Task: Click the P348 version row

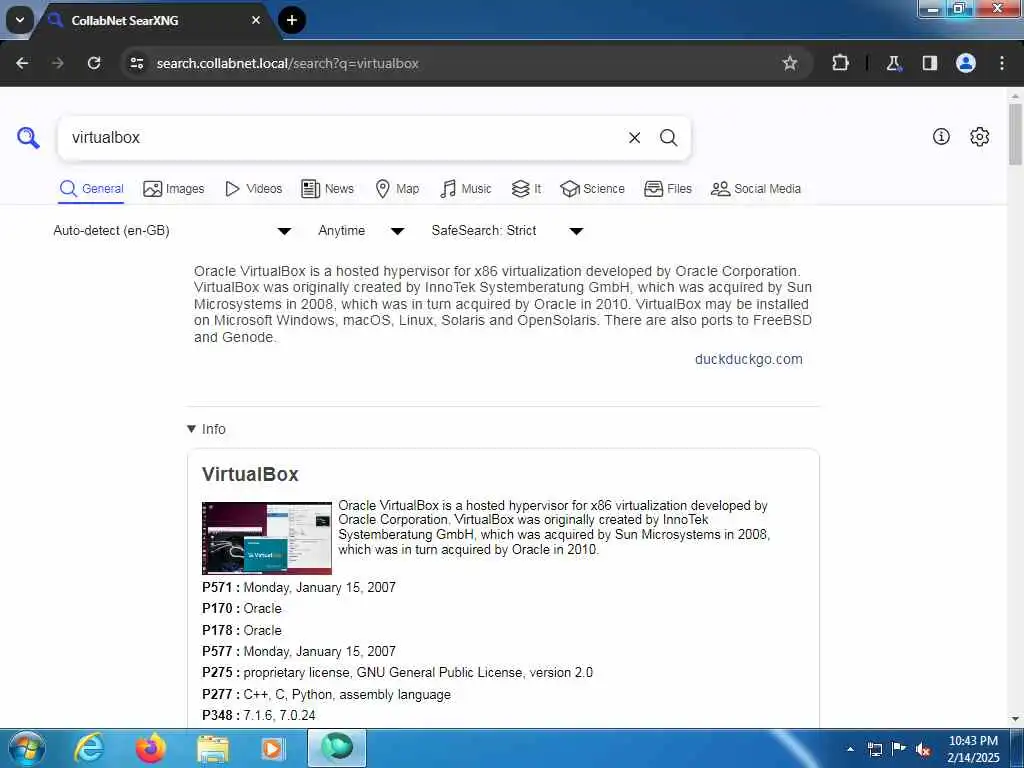Action: (x=259, y=715)
